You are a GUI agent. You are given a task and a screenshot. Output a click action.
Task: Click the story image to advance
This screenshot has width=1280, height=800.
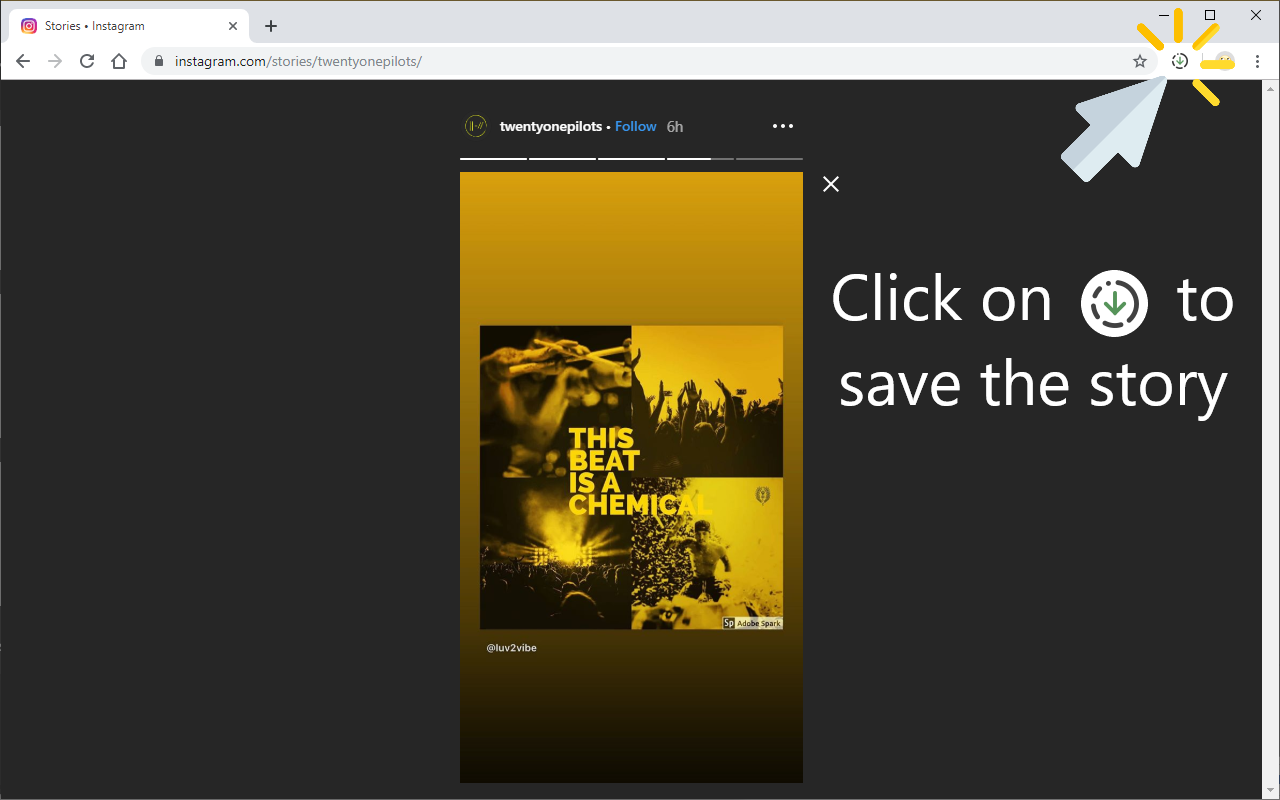pyautogui.click(x=631, y=477)
